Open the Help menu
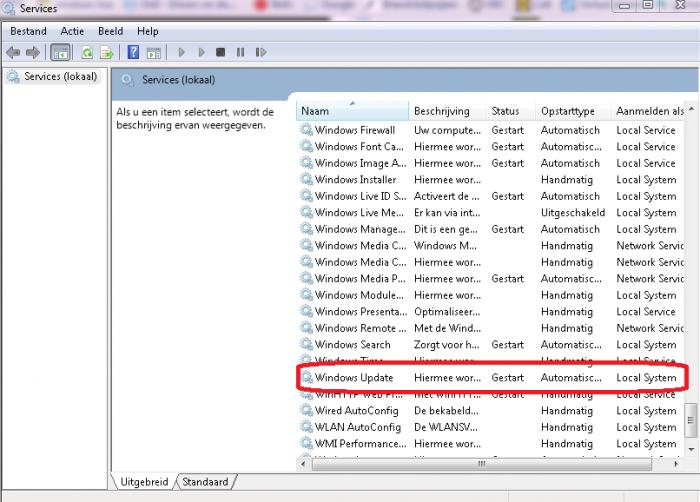The image size is (700, 502). click(x=147, y=31)
